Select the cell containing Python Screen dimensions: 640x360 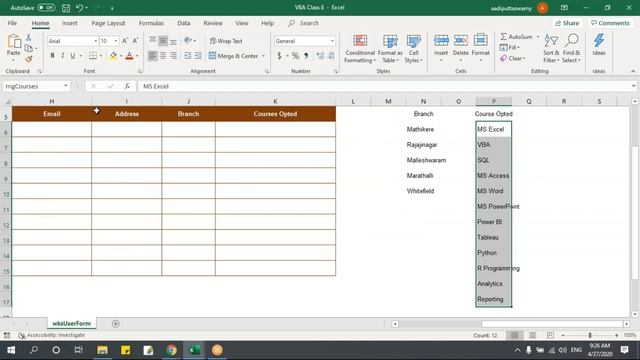pyautogui.click(x=493, y=253)
